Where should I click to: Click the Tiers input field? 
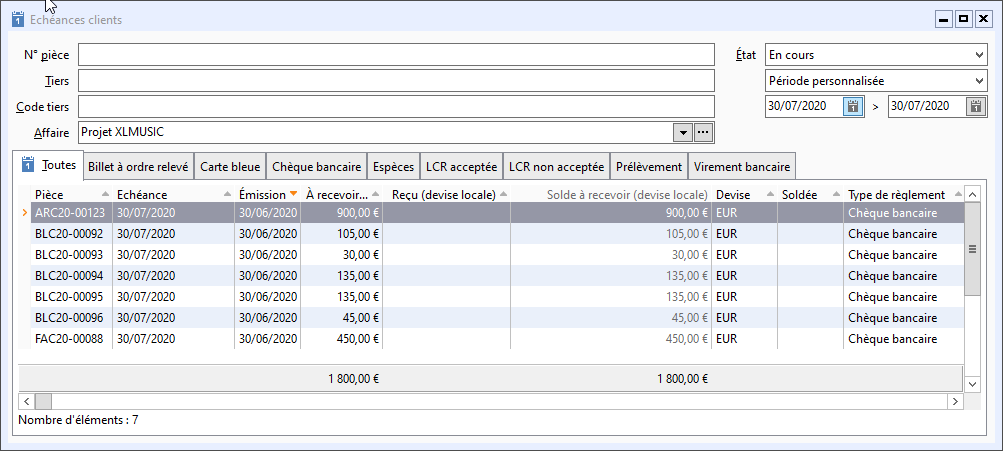coord(396,81)
